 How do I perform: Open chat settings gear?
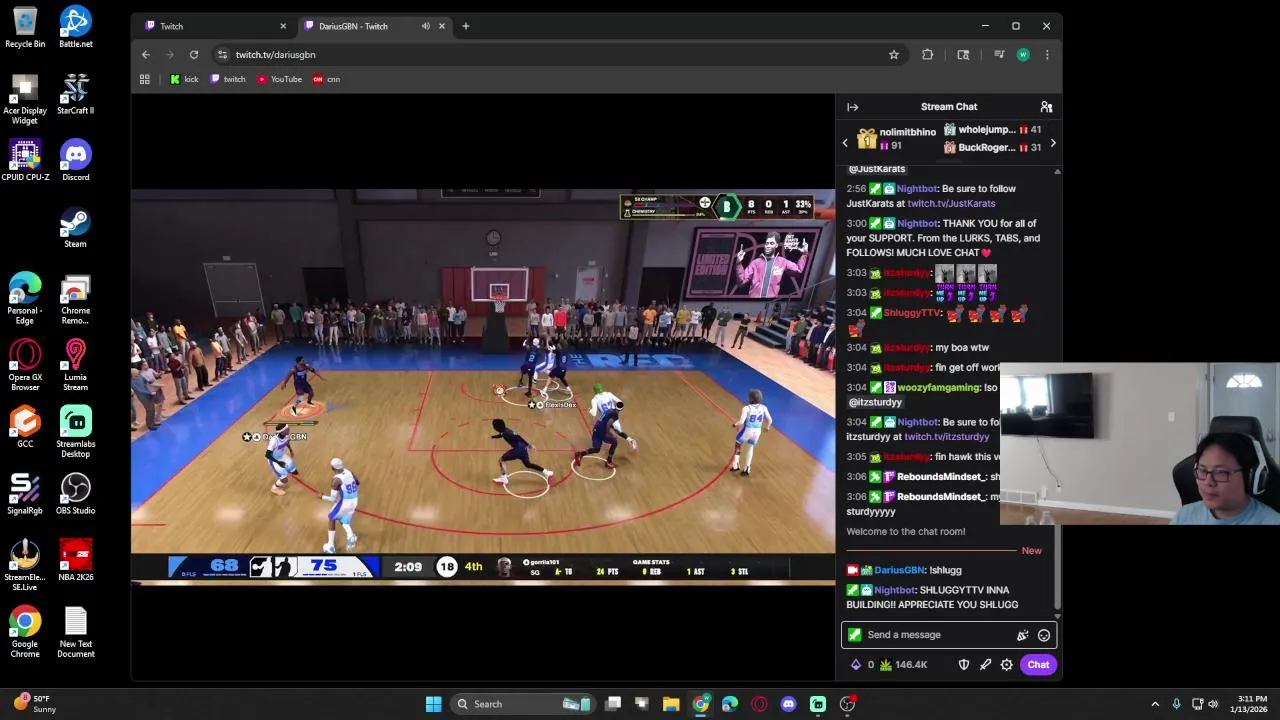1007,665
